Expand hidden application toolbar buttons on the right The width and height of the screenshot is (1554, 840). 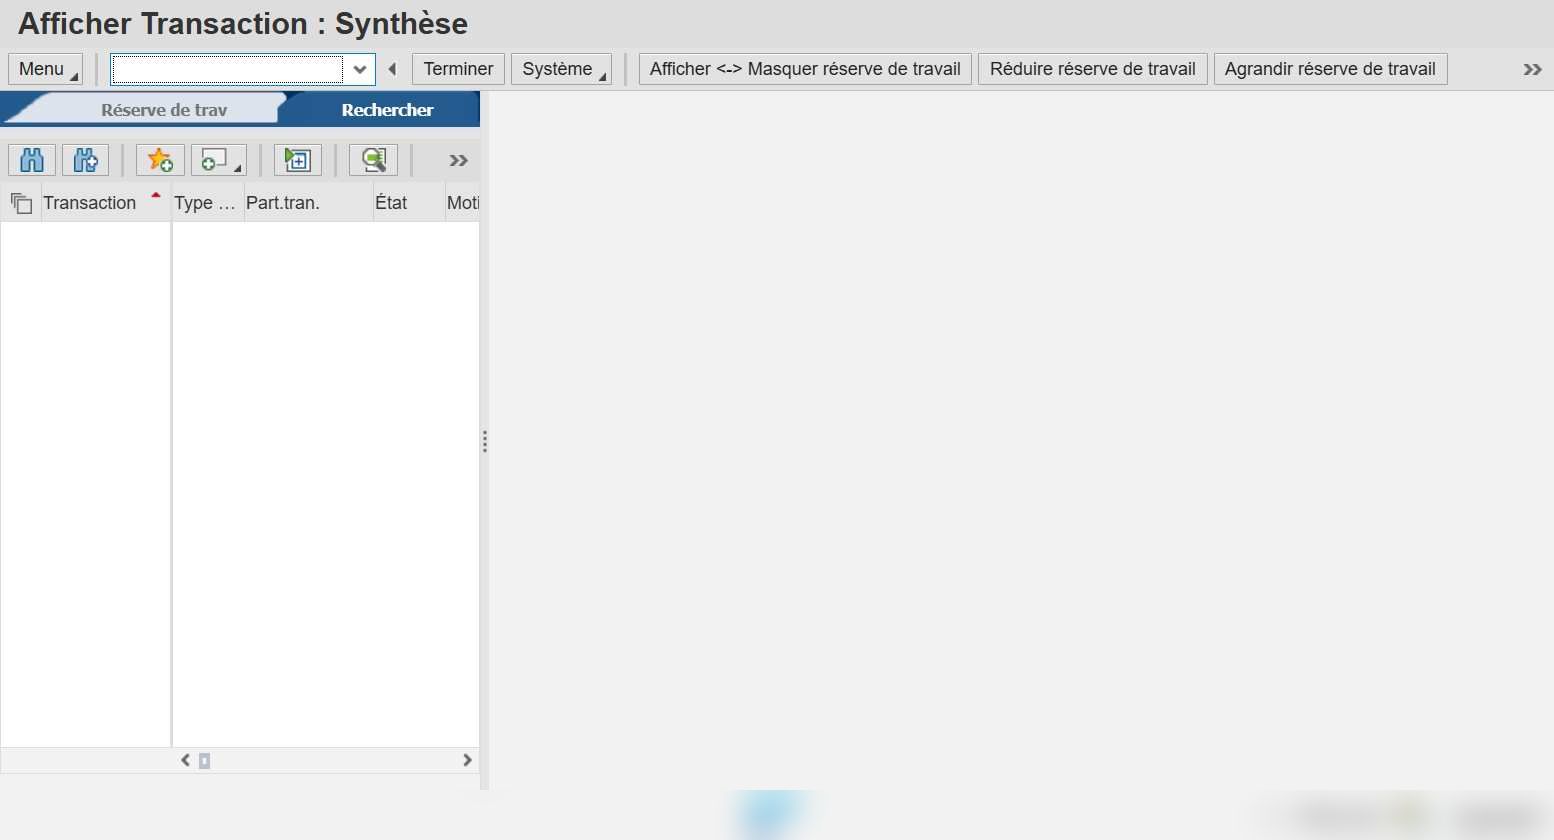[x=1532, y=69]
